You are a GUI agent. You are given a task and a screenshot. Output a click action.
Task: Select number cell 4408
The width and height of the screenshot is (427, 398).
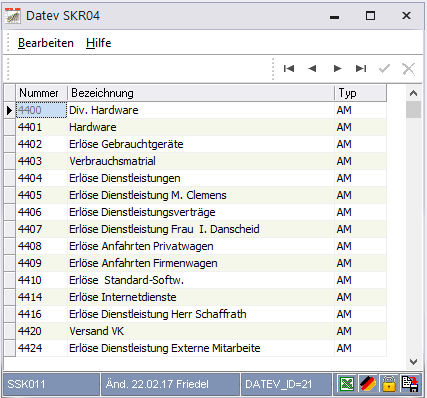(x=41, y=246)
